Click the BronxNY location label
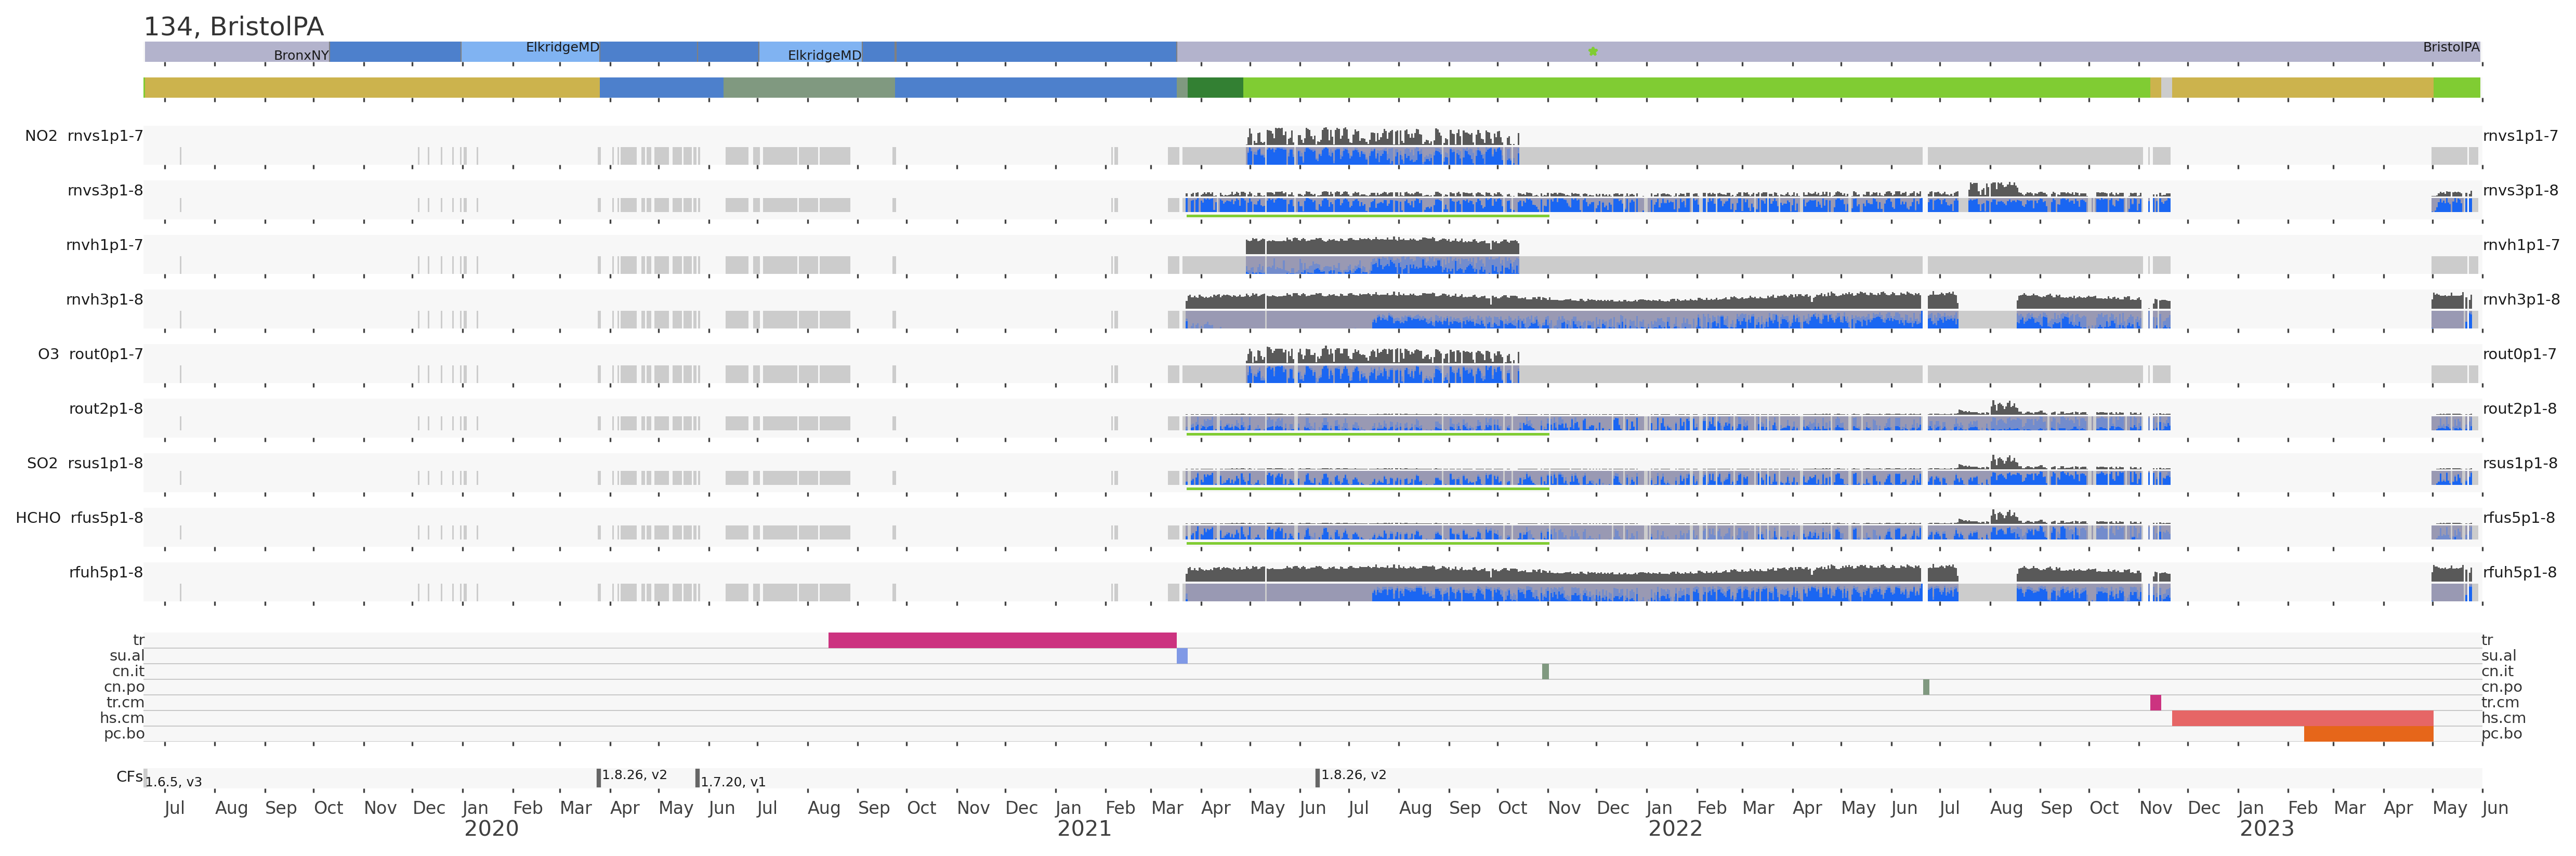 tap(301, 55)
